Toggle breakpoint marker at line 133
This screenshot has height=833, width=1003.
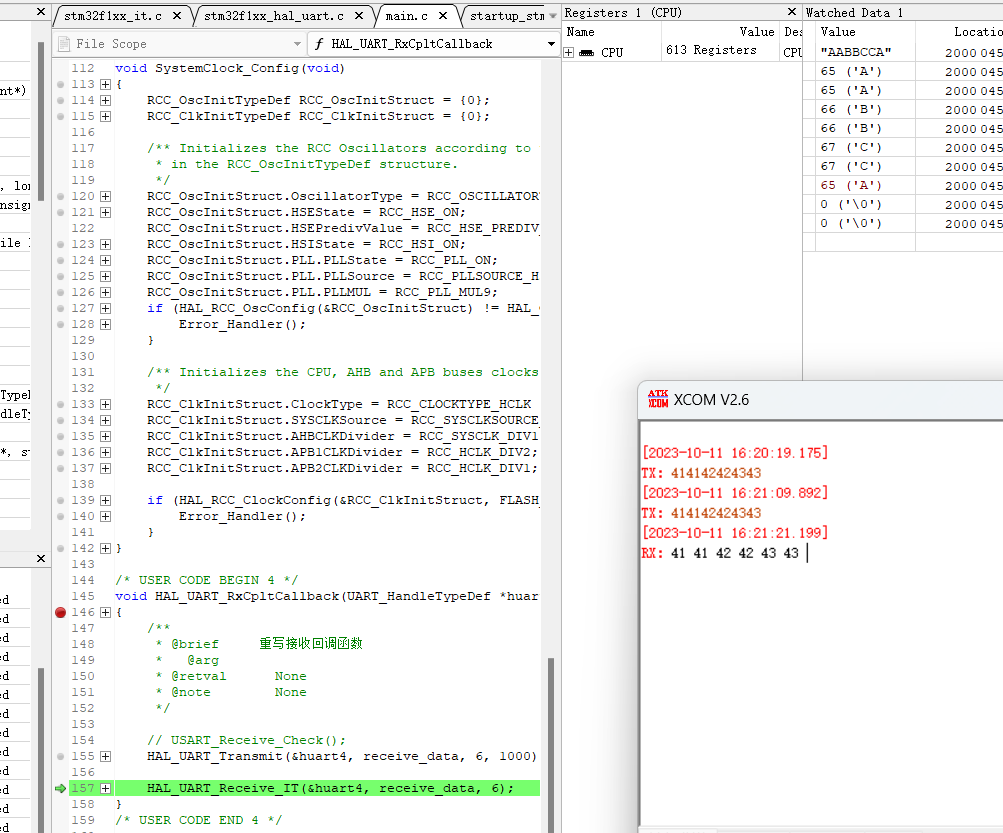click(61, 404)
